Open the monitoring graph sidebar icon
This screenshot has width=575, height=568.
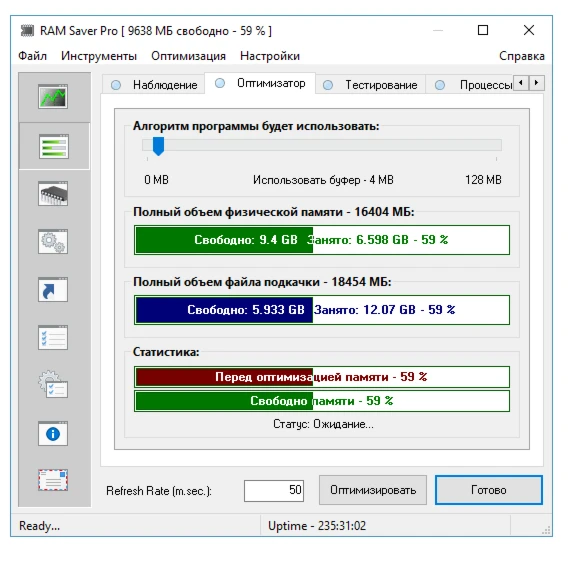point(53,96)
